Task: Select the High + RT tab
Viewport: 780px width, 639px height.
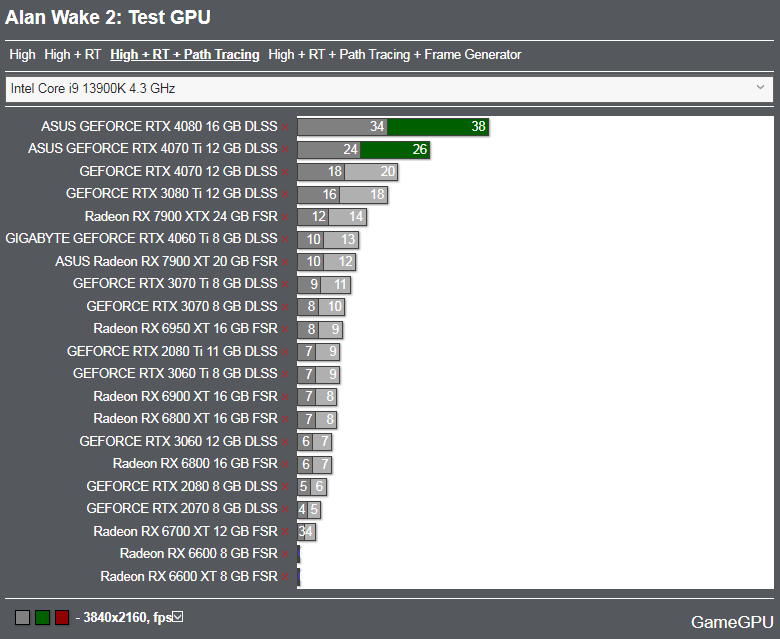Action: coord(73,55)
